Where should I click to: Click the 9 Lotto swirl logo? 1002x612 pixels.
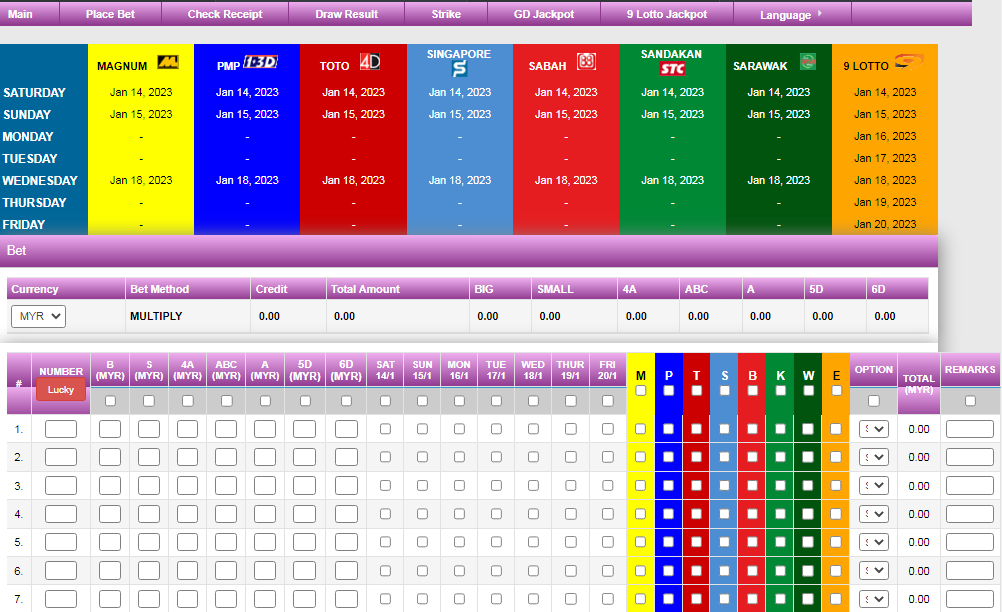click(909, 62)
